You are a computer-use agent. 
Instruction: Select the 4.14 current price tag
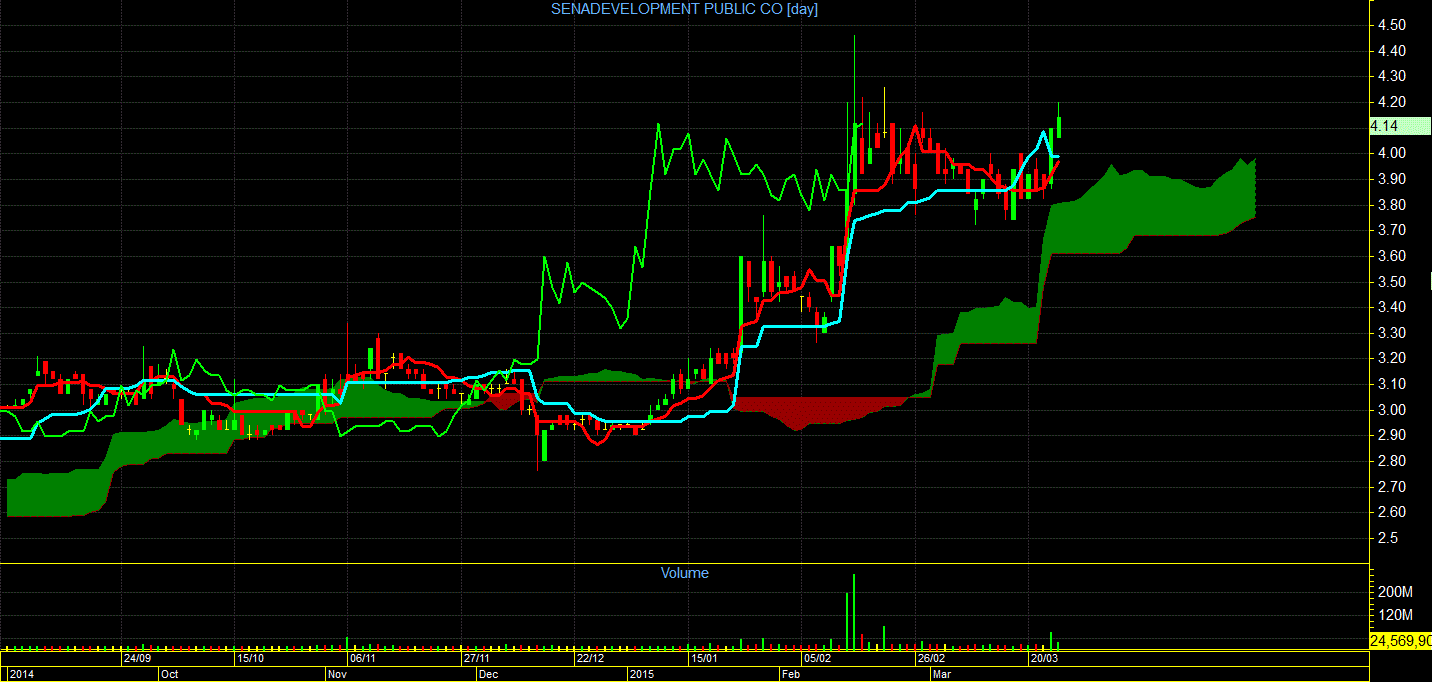[x=1400, y=126]
